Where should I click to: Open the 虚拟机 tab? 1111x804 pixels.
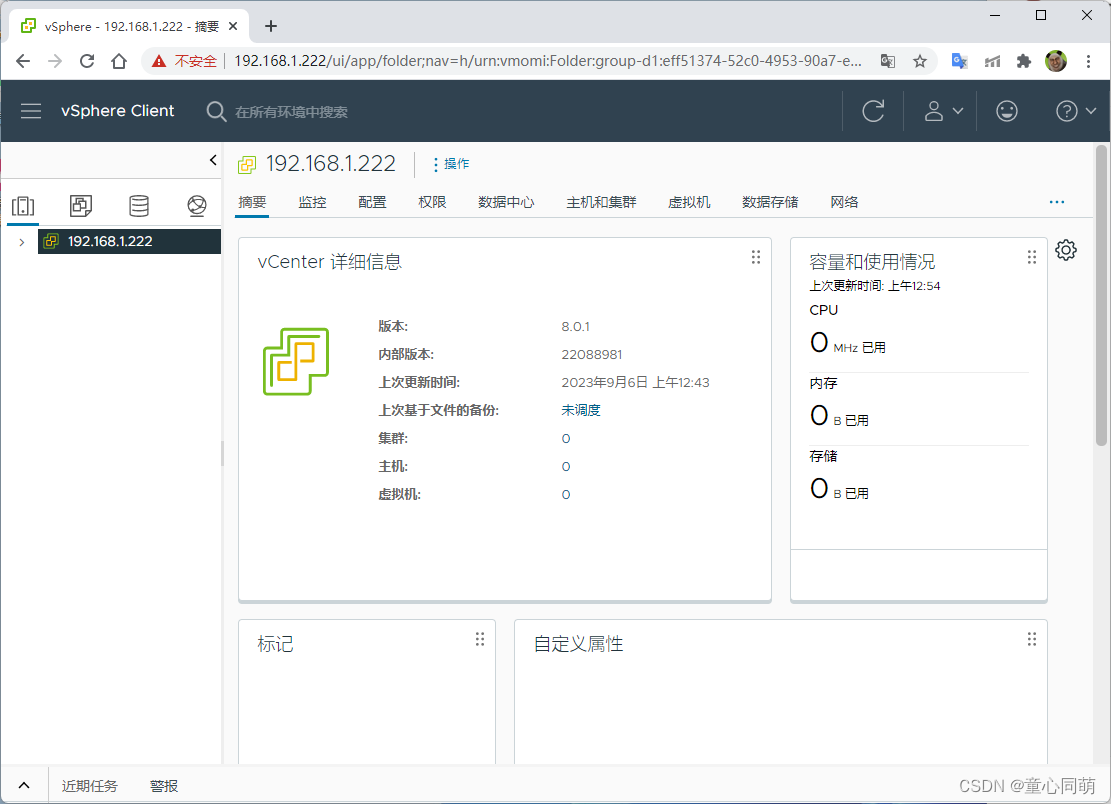coord(689,203)
